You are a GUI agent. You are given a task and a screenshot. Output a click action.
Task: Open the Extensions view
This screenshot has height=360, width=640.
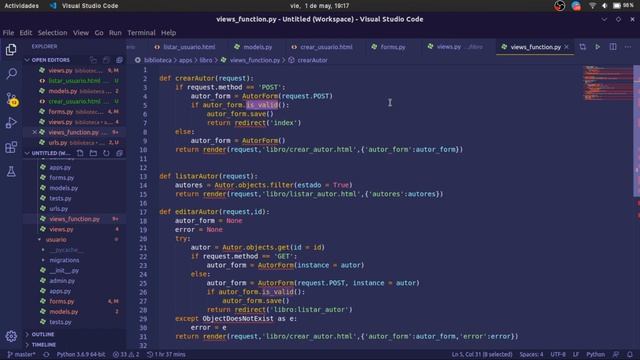point(11,147)
